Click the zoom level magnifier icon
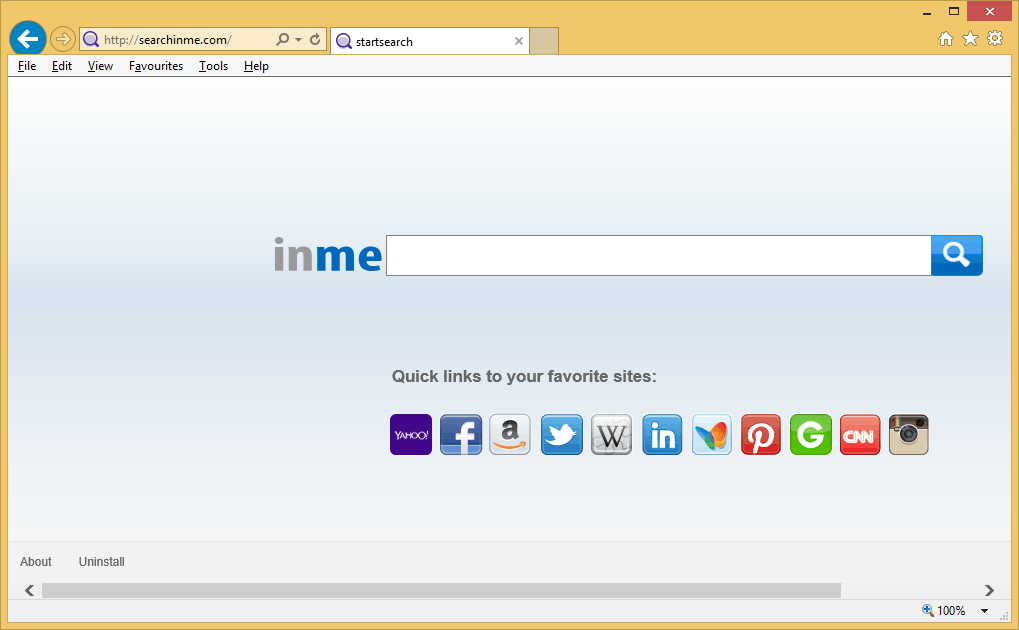The height and width of the screenshot is (630, 1019). [928, 610]
